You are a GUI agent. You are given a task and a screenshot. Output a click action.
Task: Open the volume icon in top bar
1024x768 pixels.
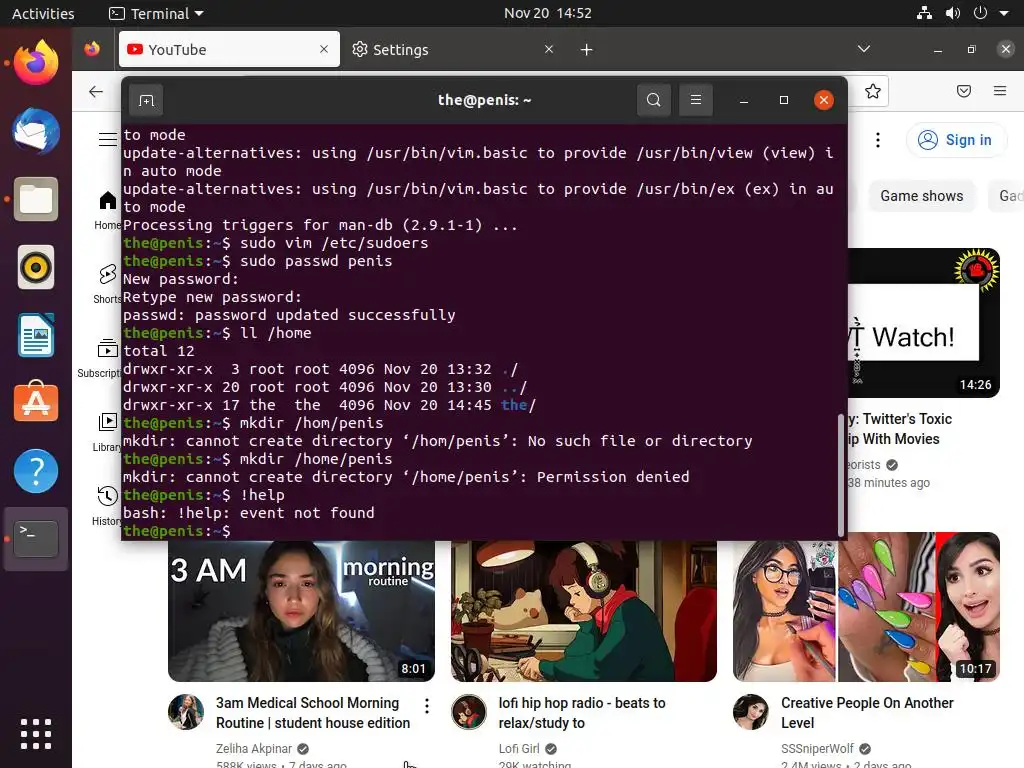click(x=953, y=13)
